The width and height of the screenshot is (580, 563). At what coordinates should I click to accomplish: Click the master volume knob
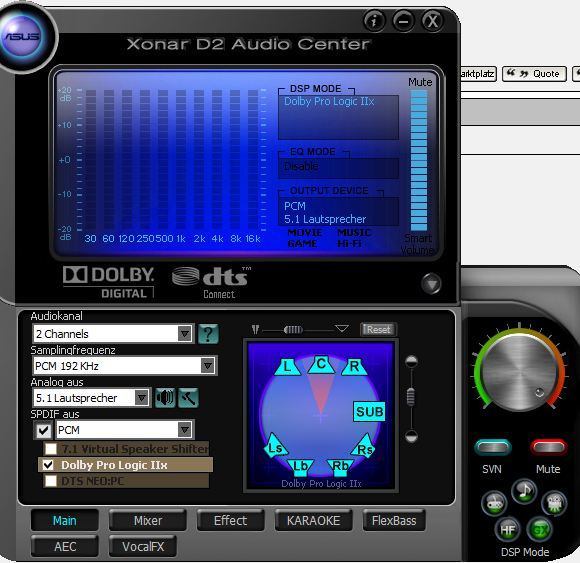point(519,373)
